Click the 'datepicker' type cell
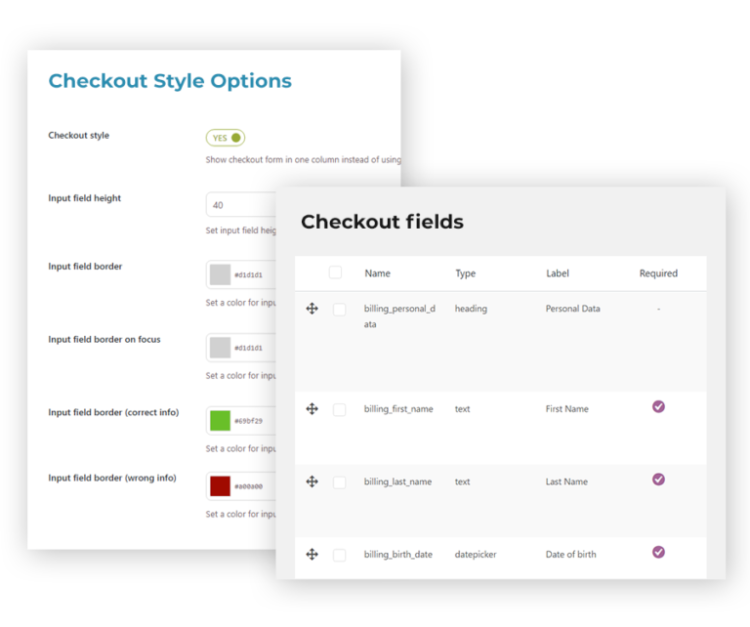The height and width of the screenshot is (627, 750). pos(475,555)
